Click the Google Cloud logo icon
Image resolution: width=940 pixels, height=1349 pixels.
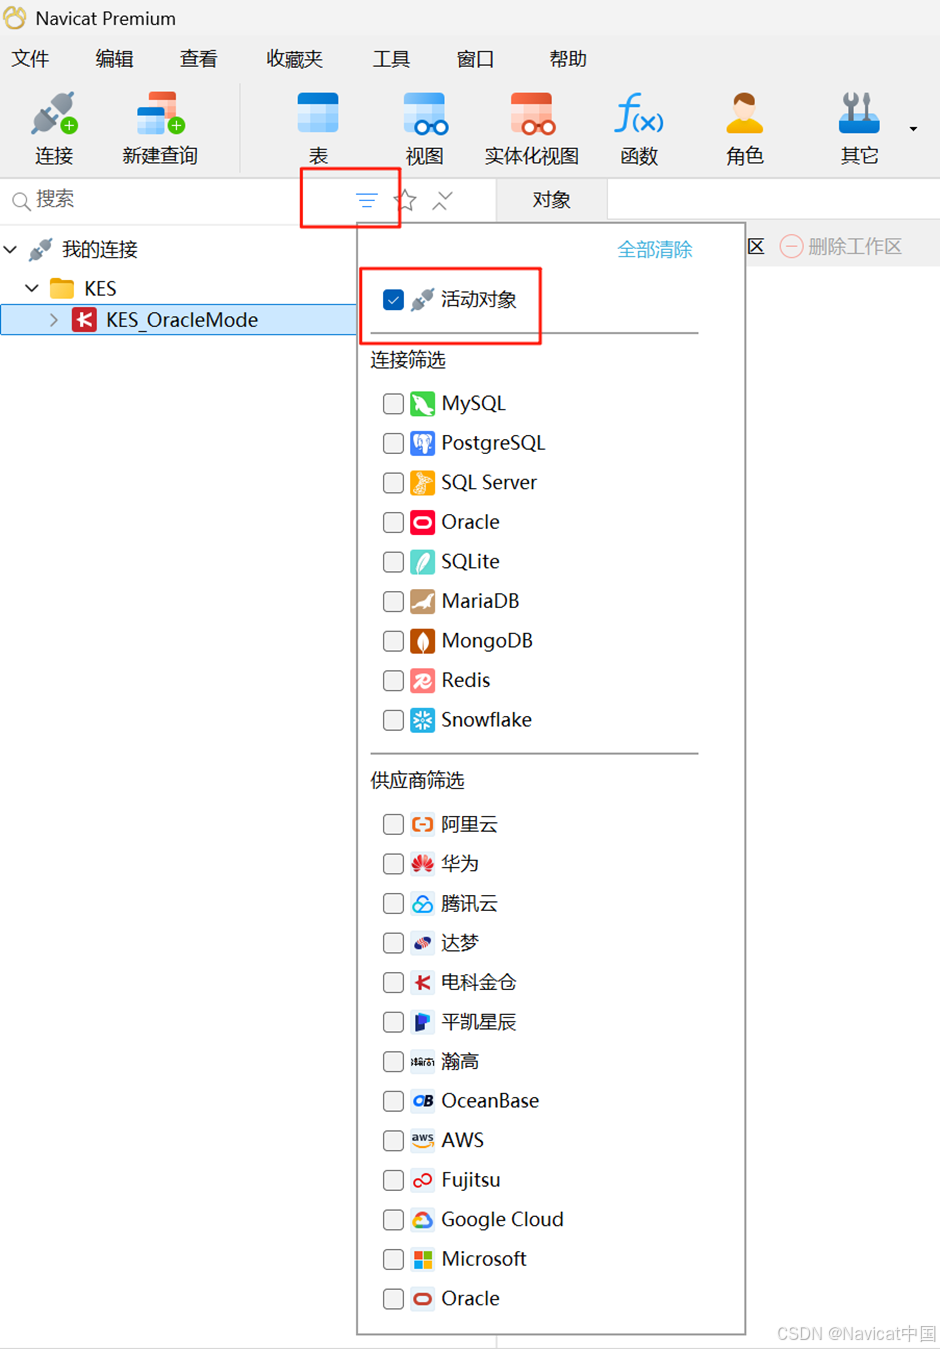click(x=423, y=1219)
